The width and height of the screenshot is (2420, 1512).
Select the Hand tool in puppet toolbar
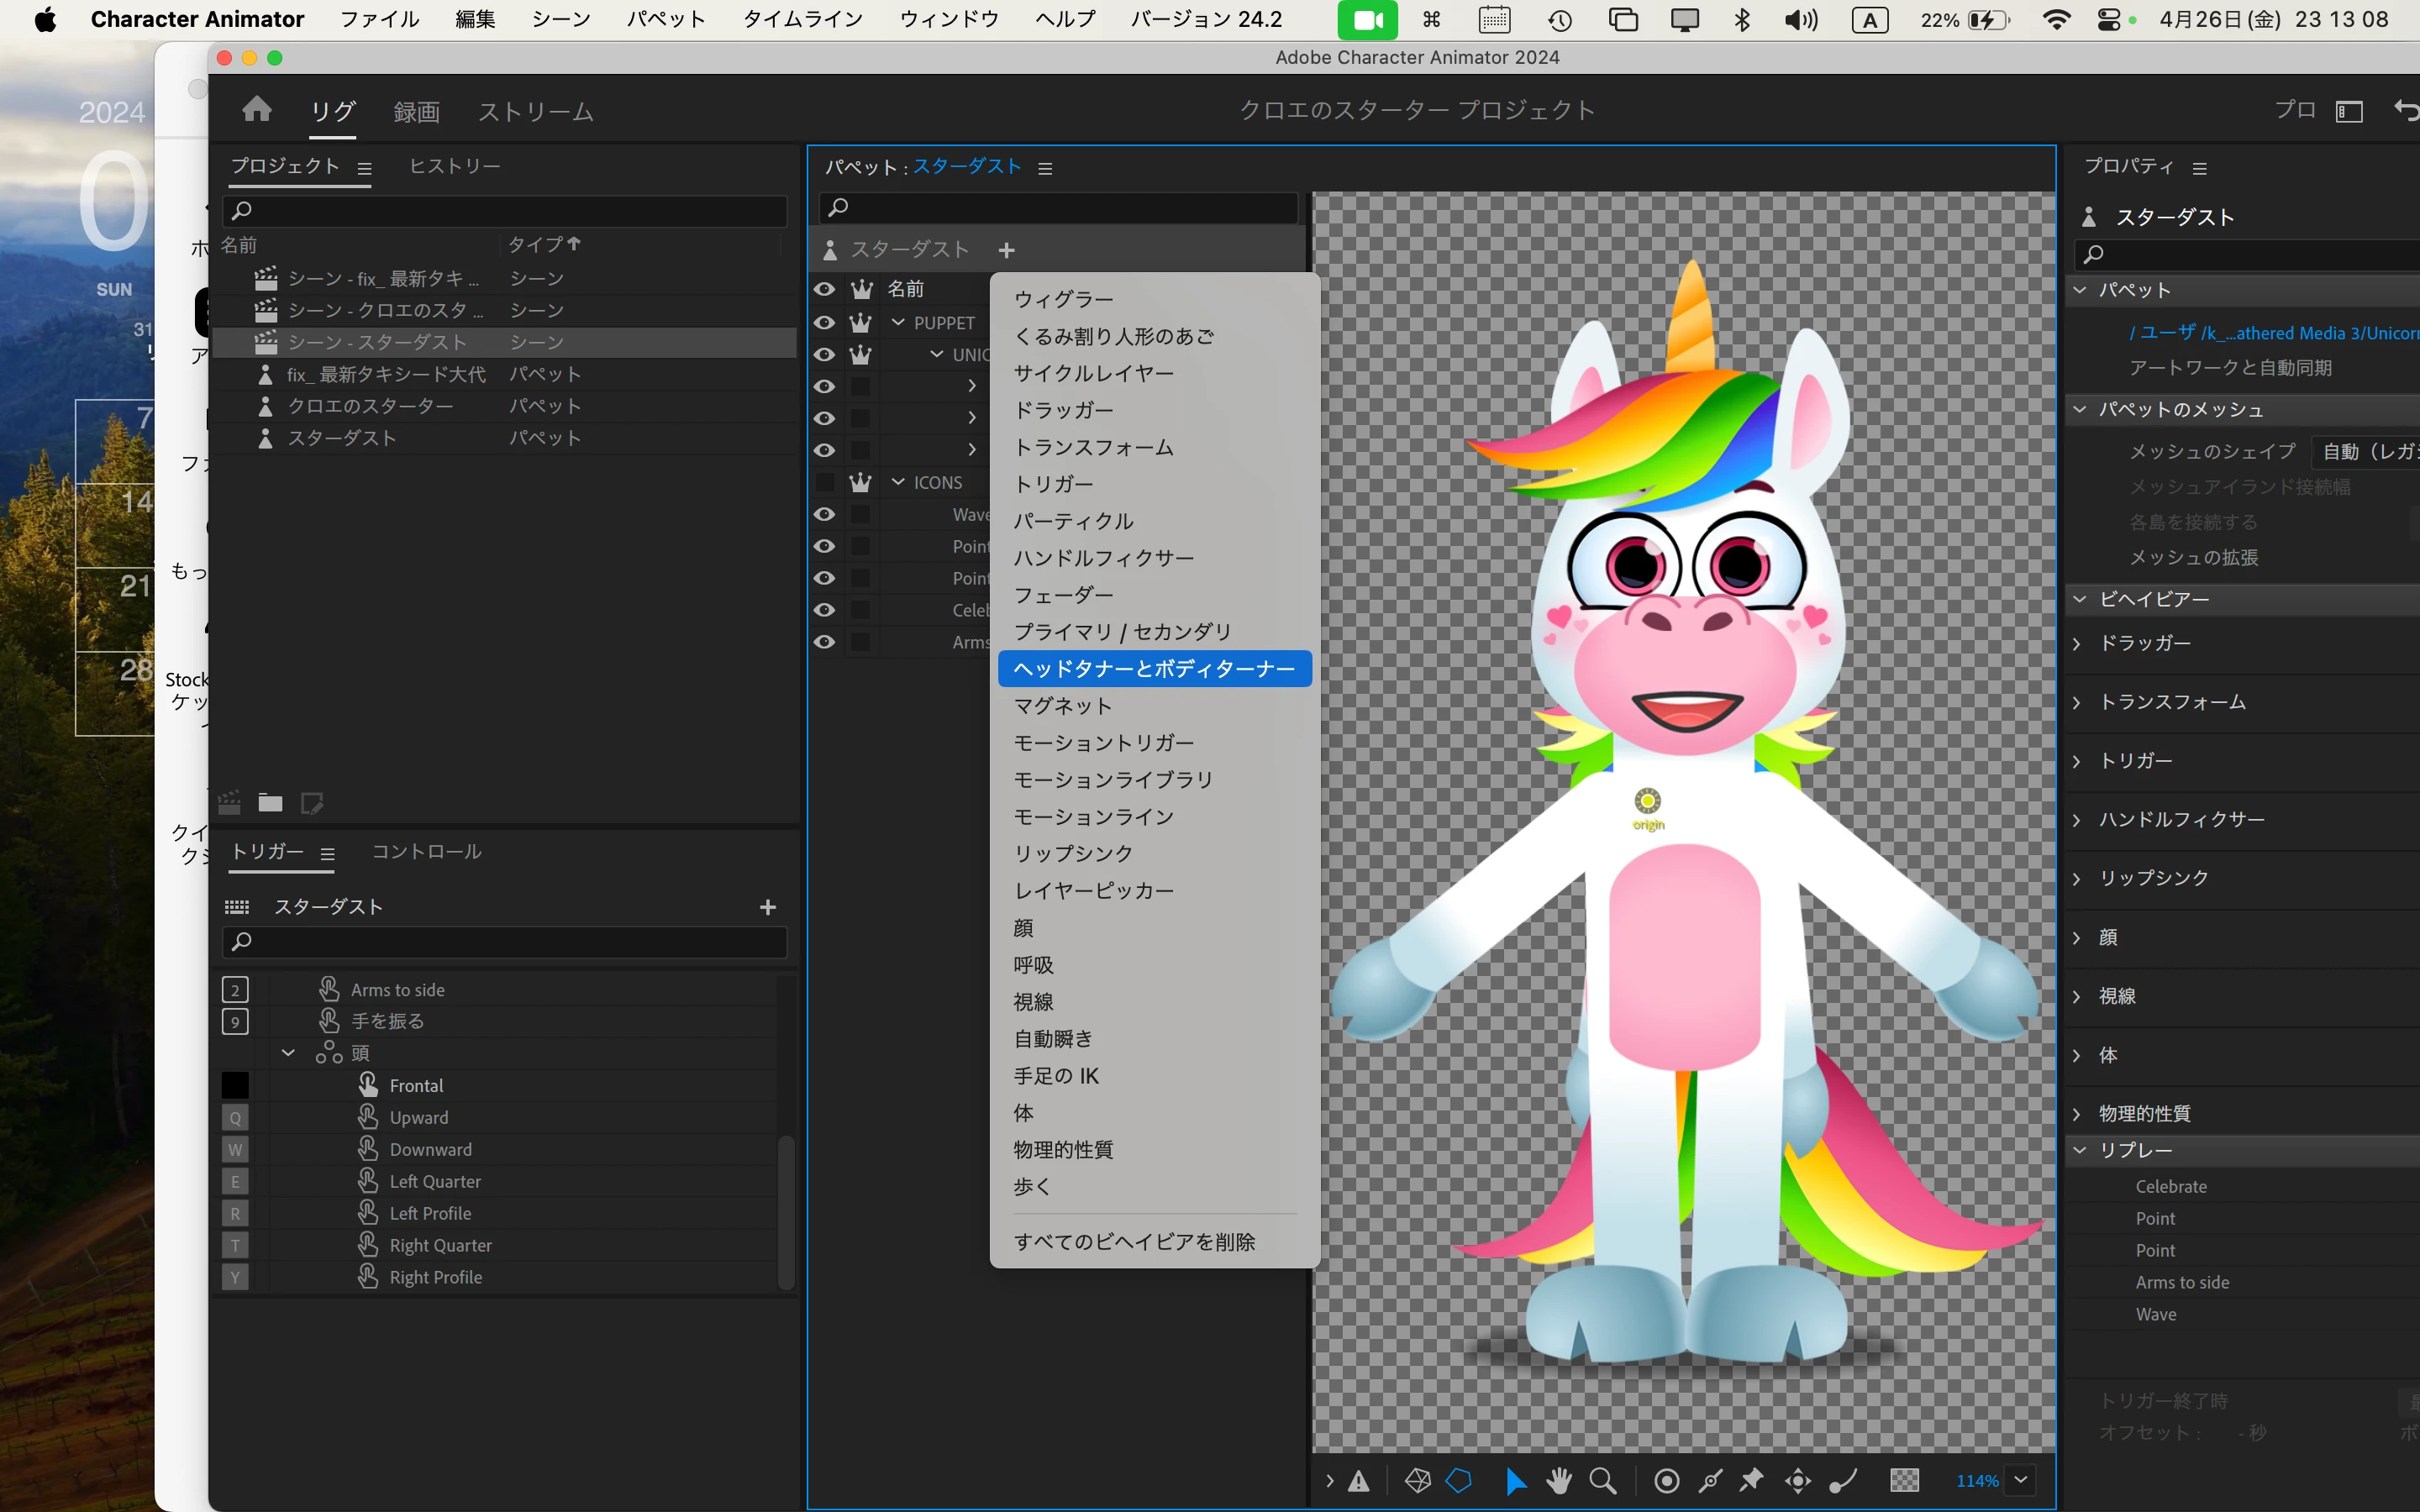(x=1558, y=1481)
